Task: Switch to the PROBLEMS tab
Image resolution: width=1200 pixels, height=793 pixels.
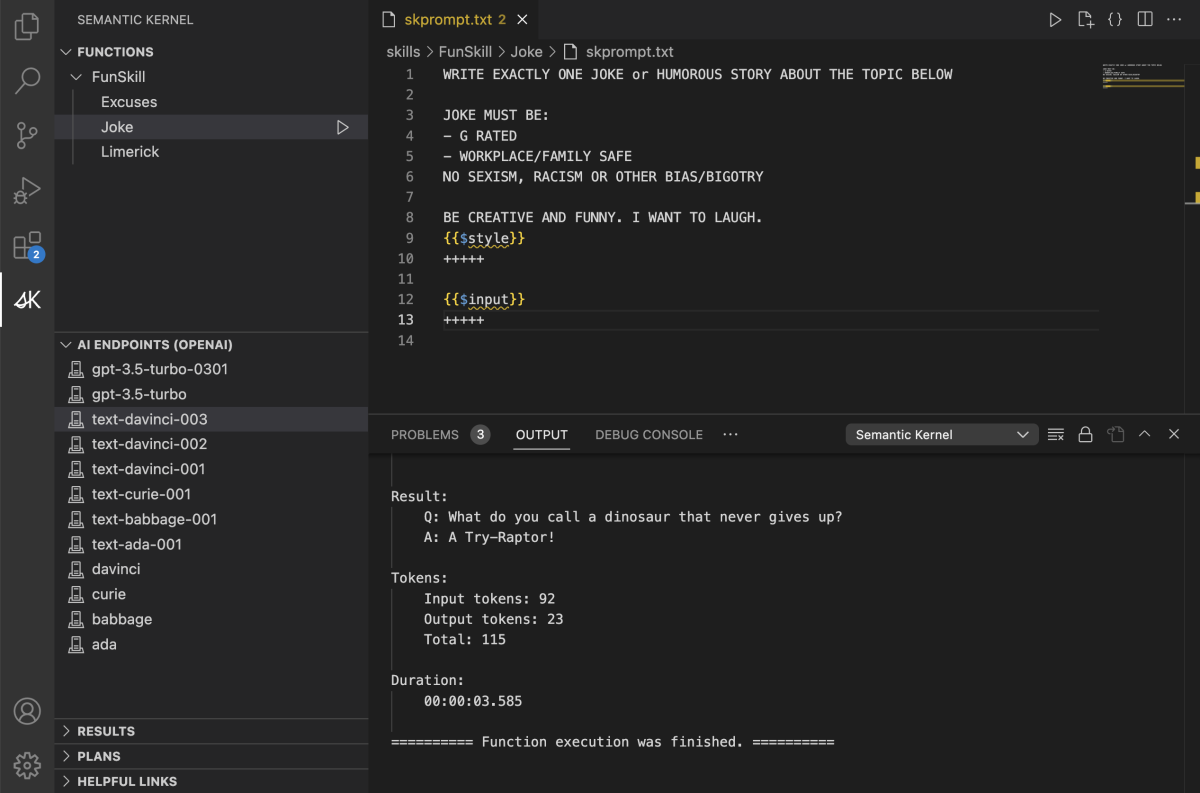Action: [x=425, y=435]
